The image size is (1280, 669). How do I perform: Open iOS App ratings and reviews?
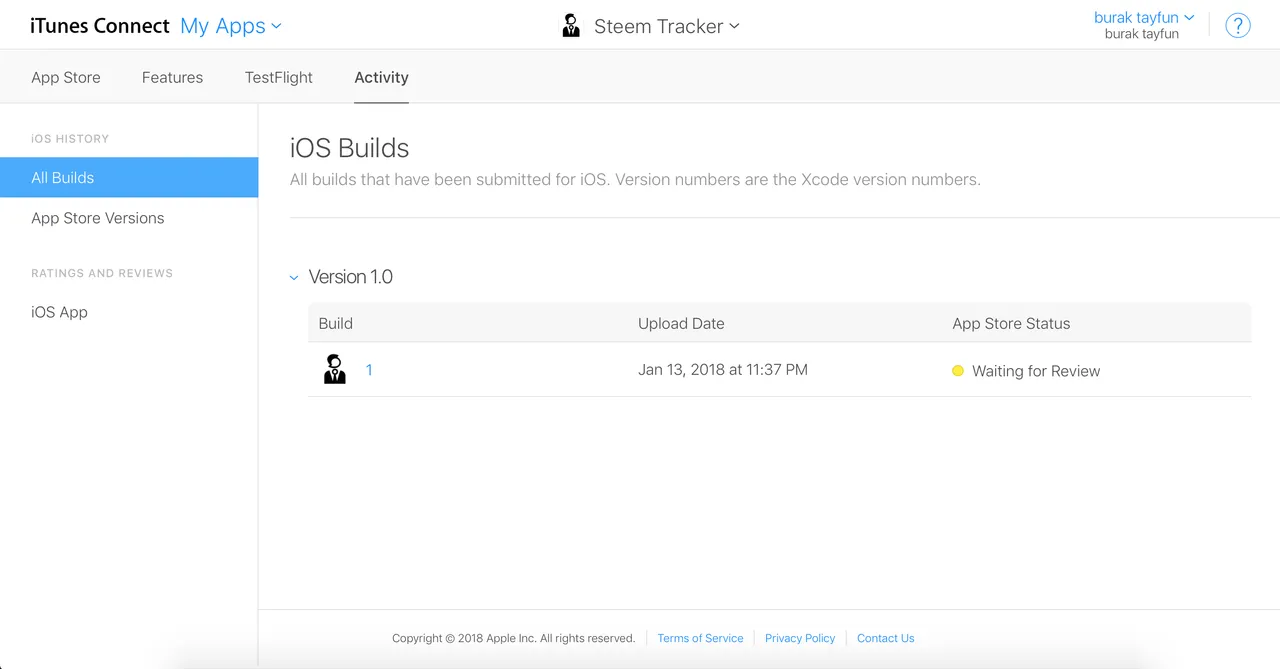[x=59, y=312]
